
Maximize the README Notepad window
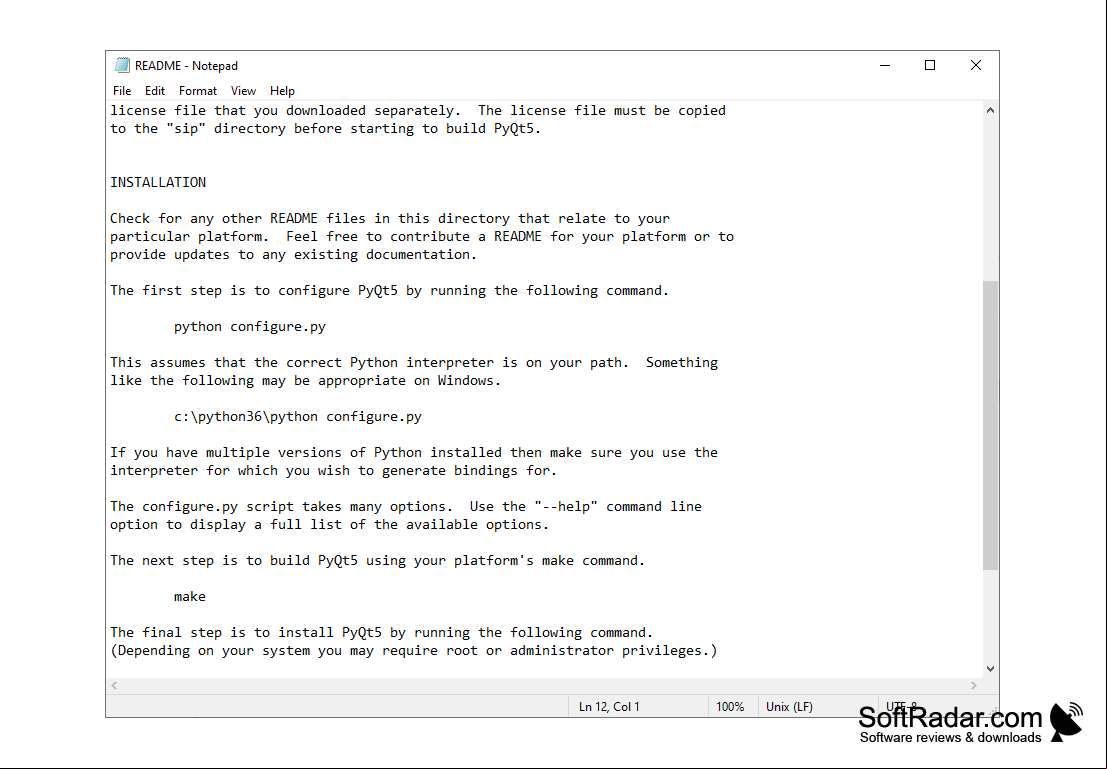coord(930,66)
